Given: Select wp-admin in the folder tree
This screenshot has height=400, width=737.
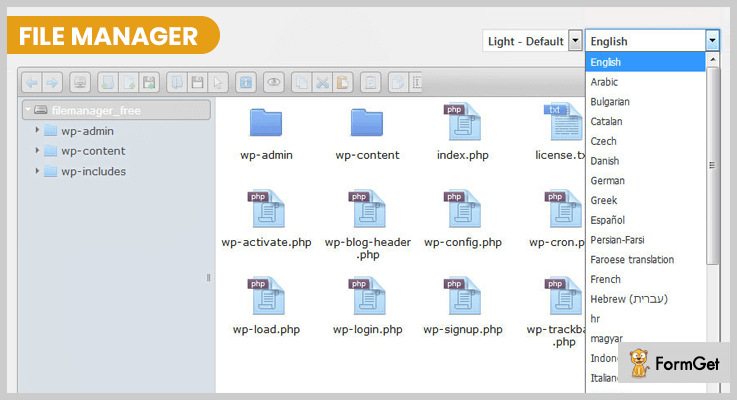Looking at the screenshot, I should click(87, 131).
